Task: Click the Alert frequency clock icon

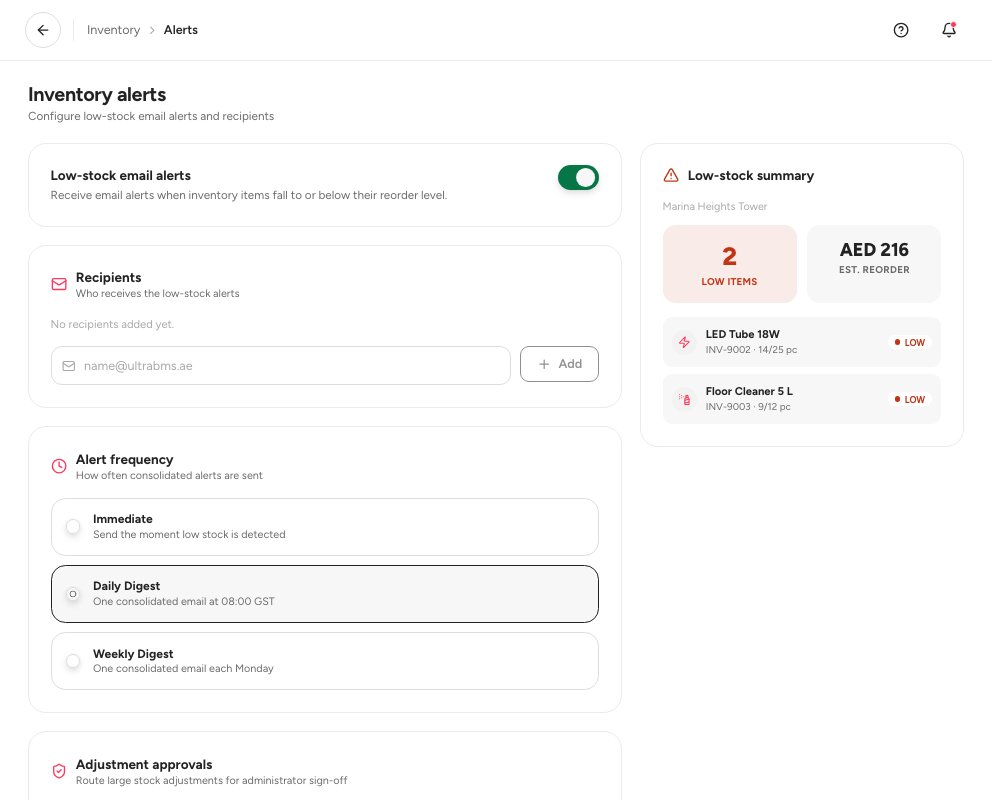Action: [x=59, y=466]
